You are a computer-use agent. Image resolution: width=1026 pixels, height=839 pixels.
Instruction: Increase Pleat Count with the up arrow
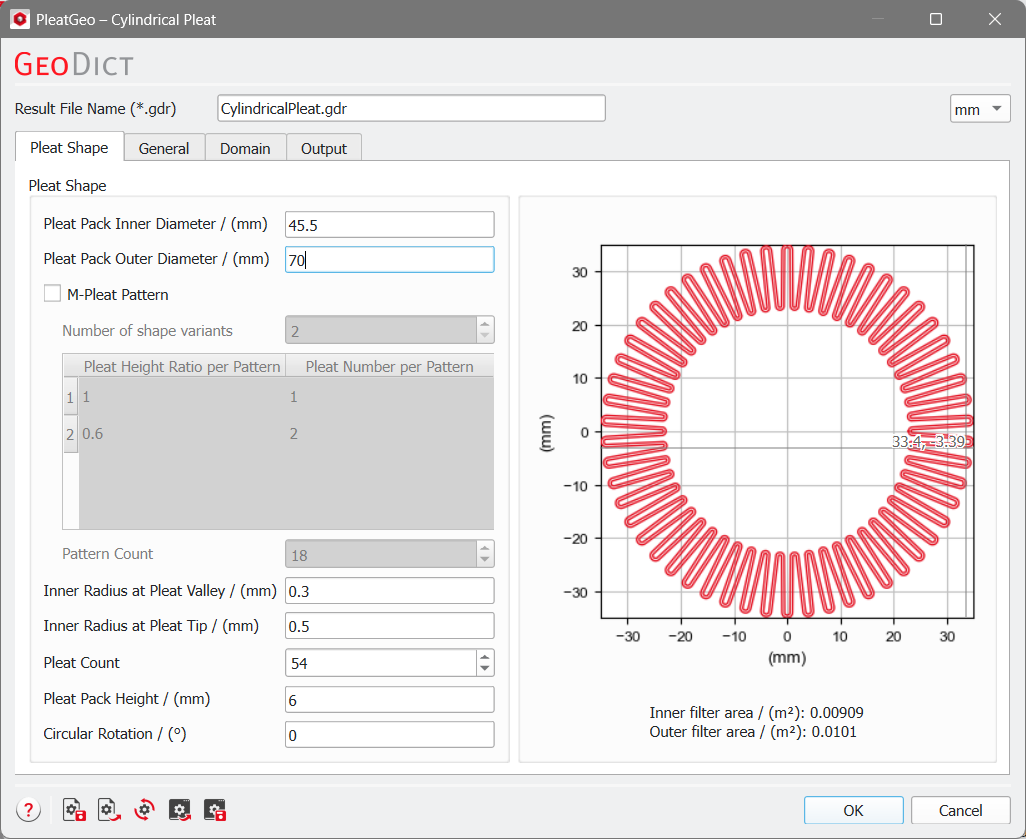point(485,656)
